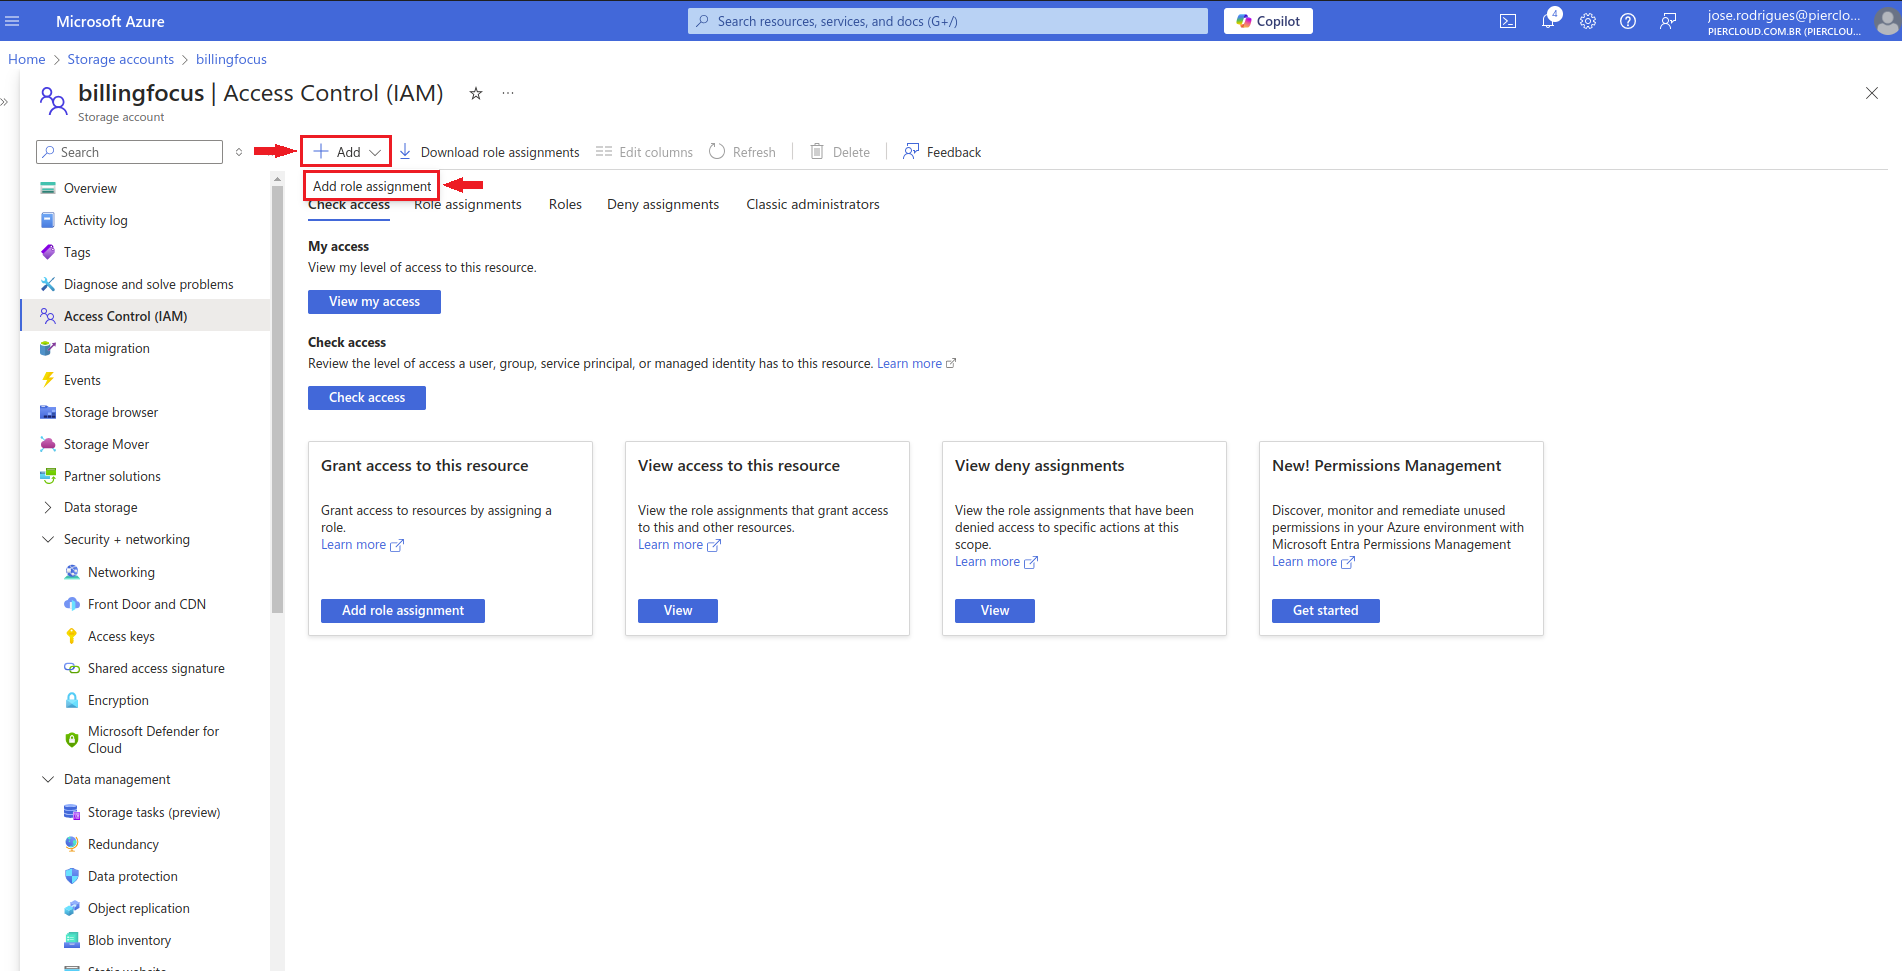Collapse the Security + networking section
1902x971 pixels.
pos(48,539)
